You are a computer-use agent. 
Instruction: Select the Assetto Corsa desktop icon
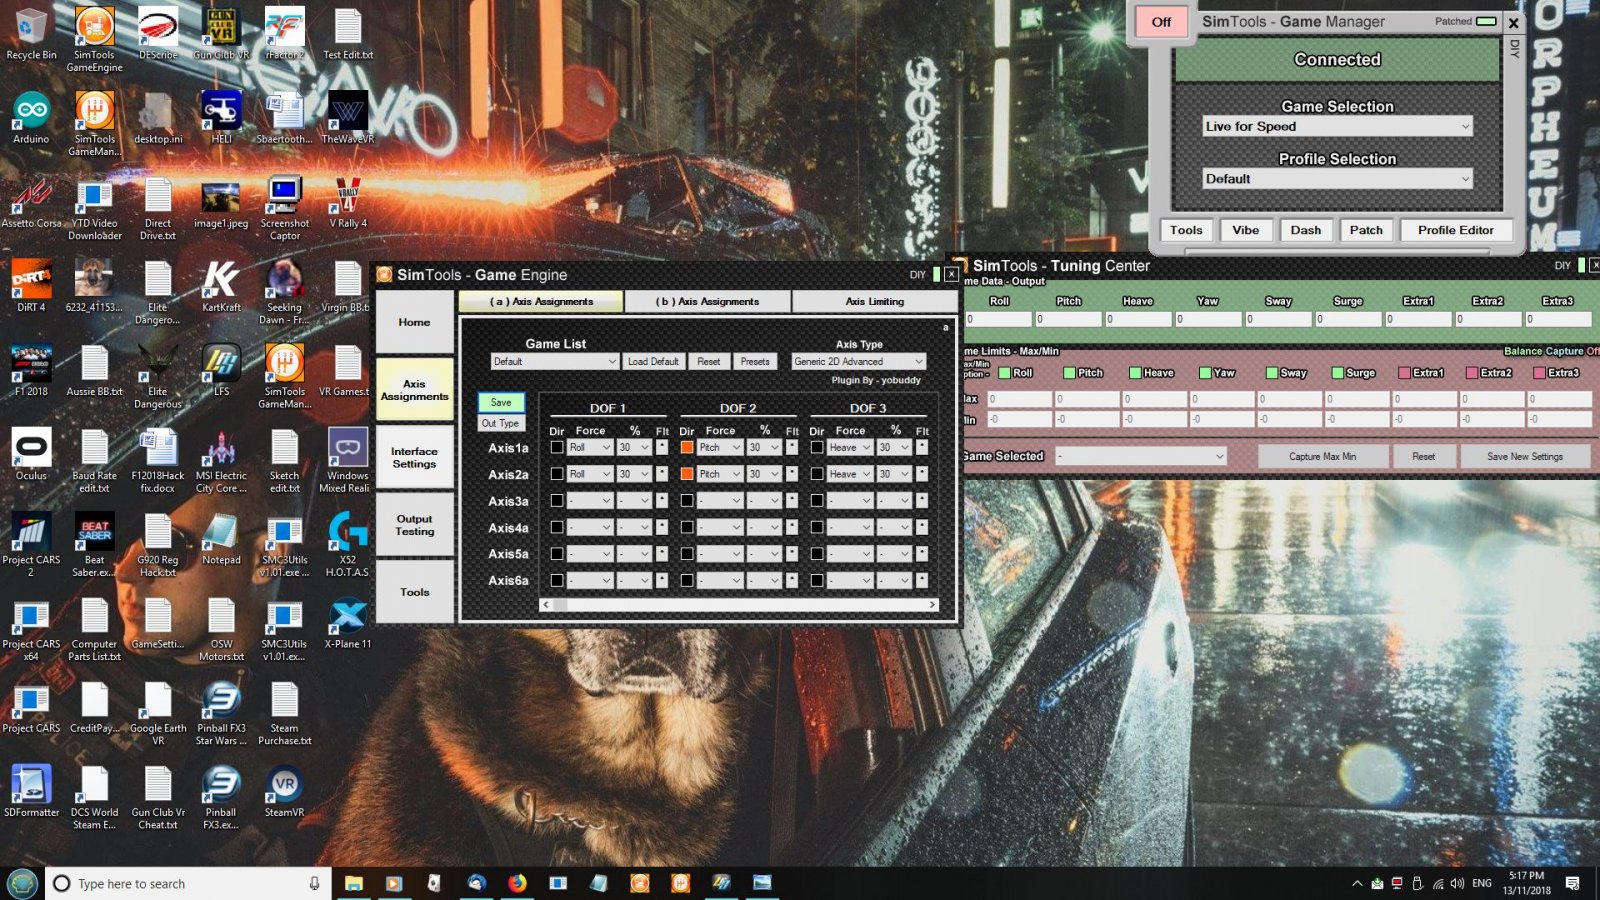pos(31,202)
